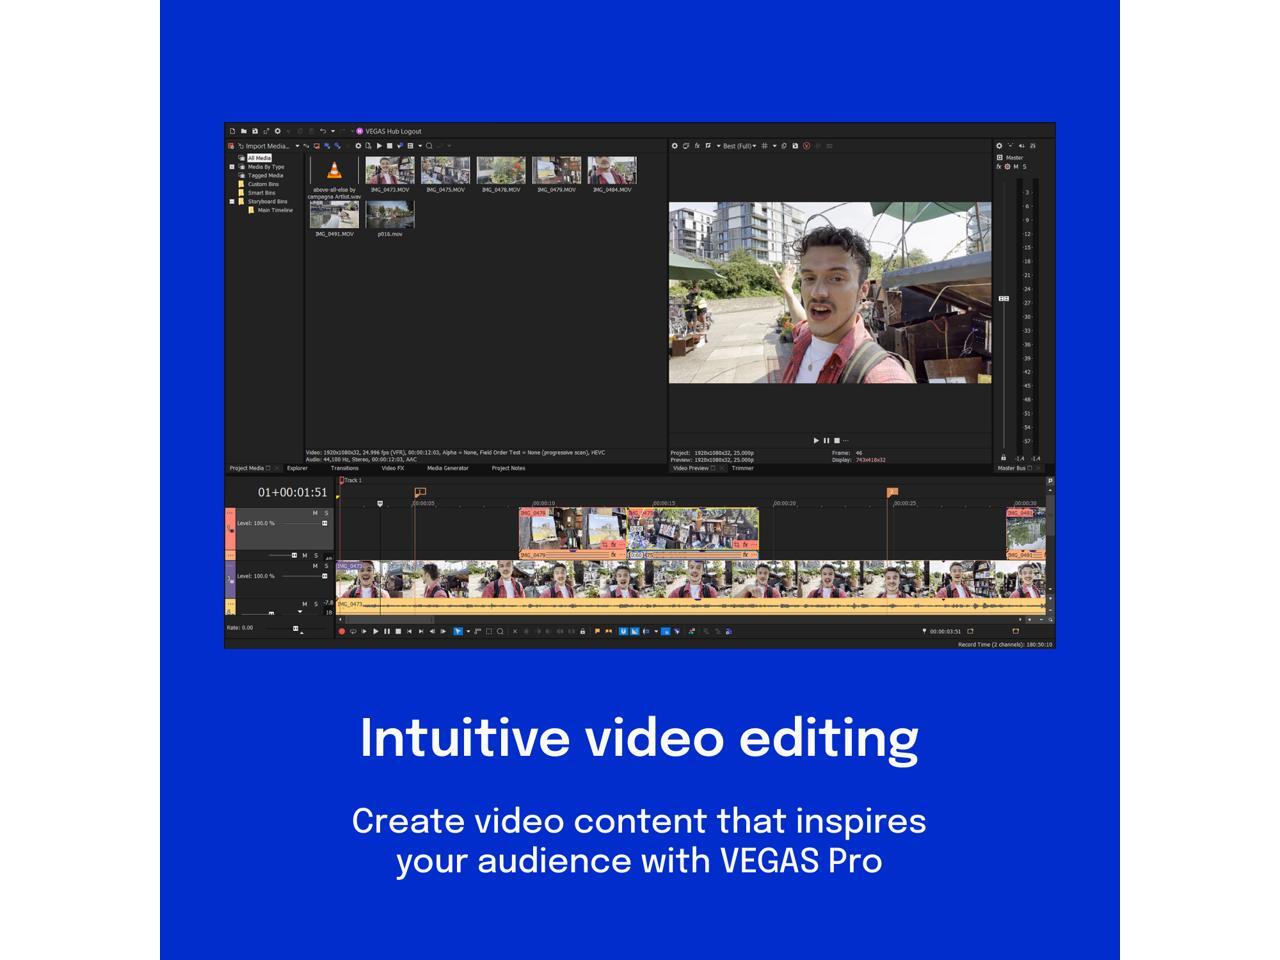This screenshot has width=1280, height=960.
Task: Click the Import Media button
Action: [x=266, y=146]
